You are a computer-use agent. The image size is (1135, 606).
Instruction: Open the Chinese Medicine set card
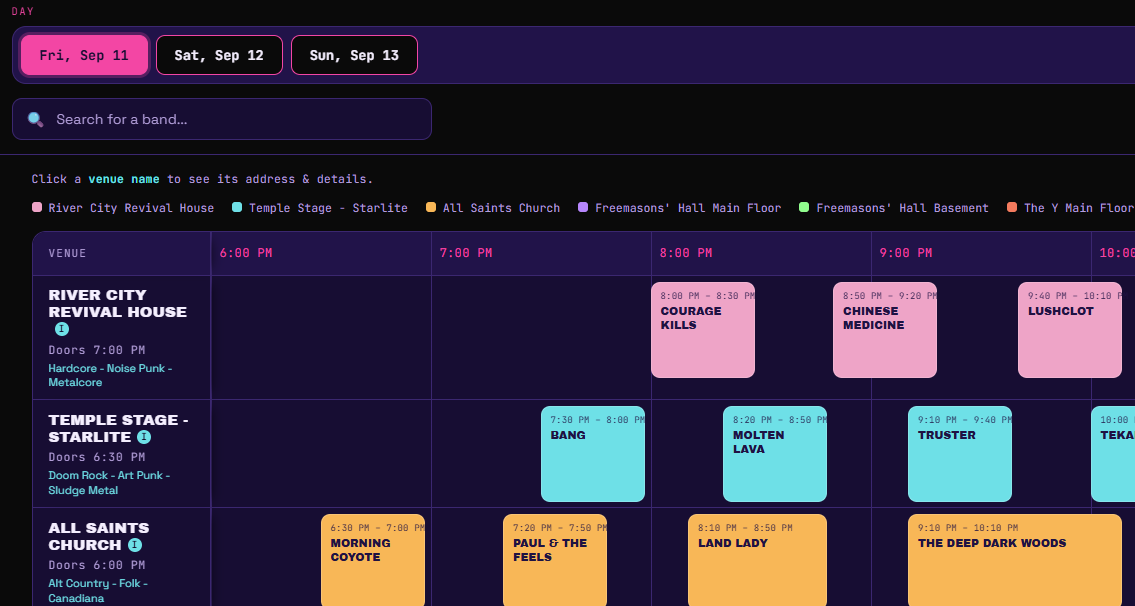click(885, 330)
